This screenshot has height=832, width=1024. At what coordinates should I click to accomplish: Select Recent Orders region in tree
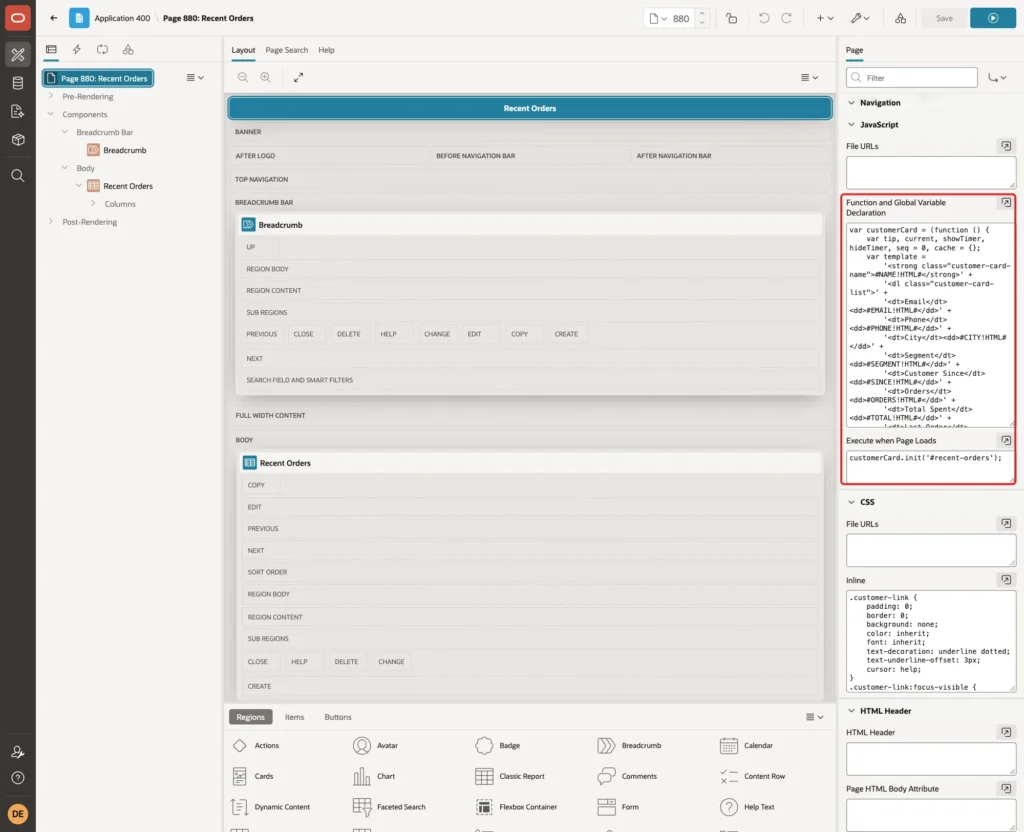[x=127, y=185]
